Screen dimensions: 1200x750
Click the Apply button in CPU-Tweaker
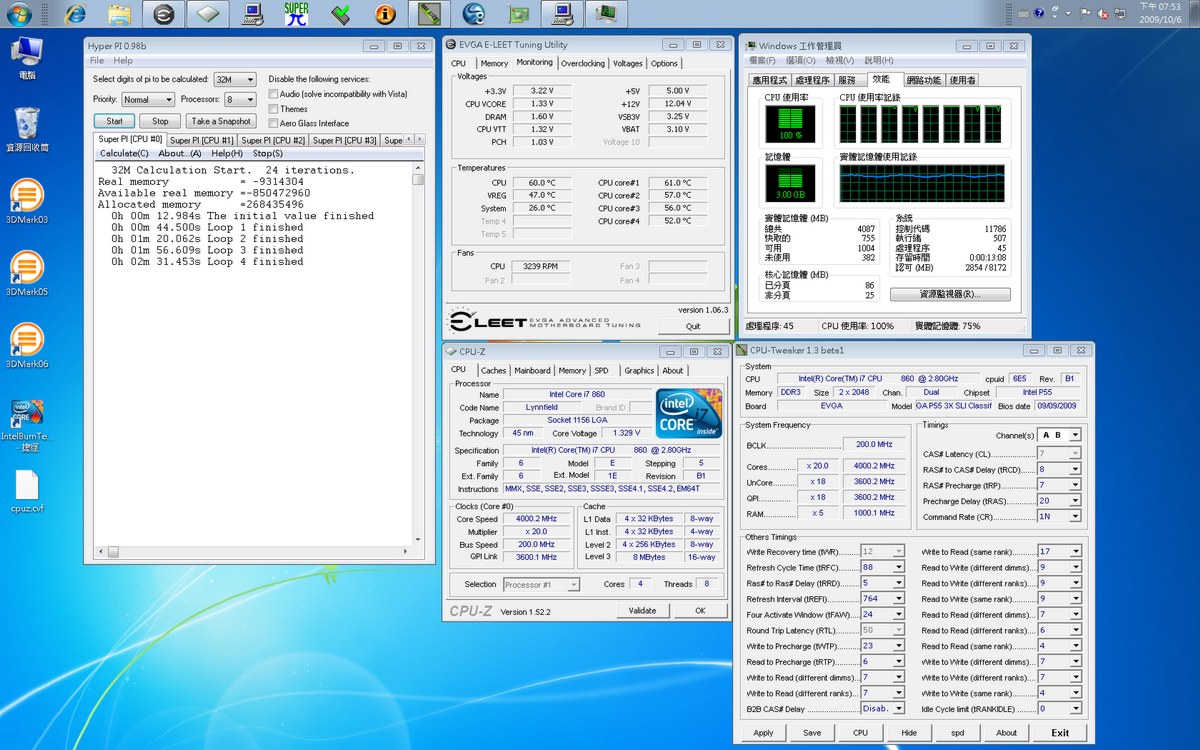pyautogui.click(x=763, y=733)
